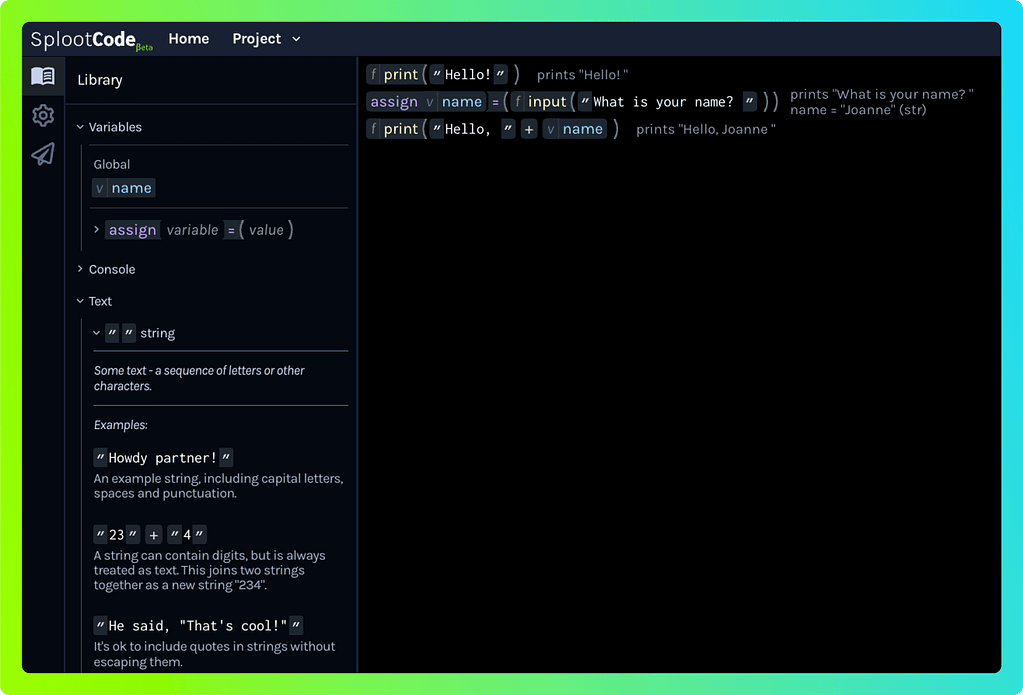Select the "Hello, " string in third line
Image resolution: width=1023 pixels, height=695 pixels.
[x=468, y=129]
